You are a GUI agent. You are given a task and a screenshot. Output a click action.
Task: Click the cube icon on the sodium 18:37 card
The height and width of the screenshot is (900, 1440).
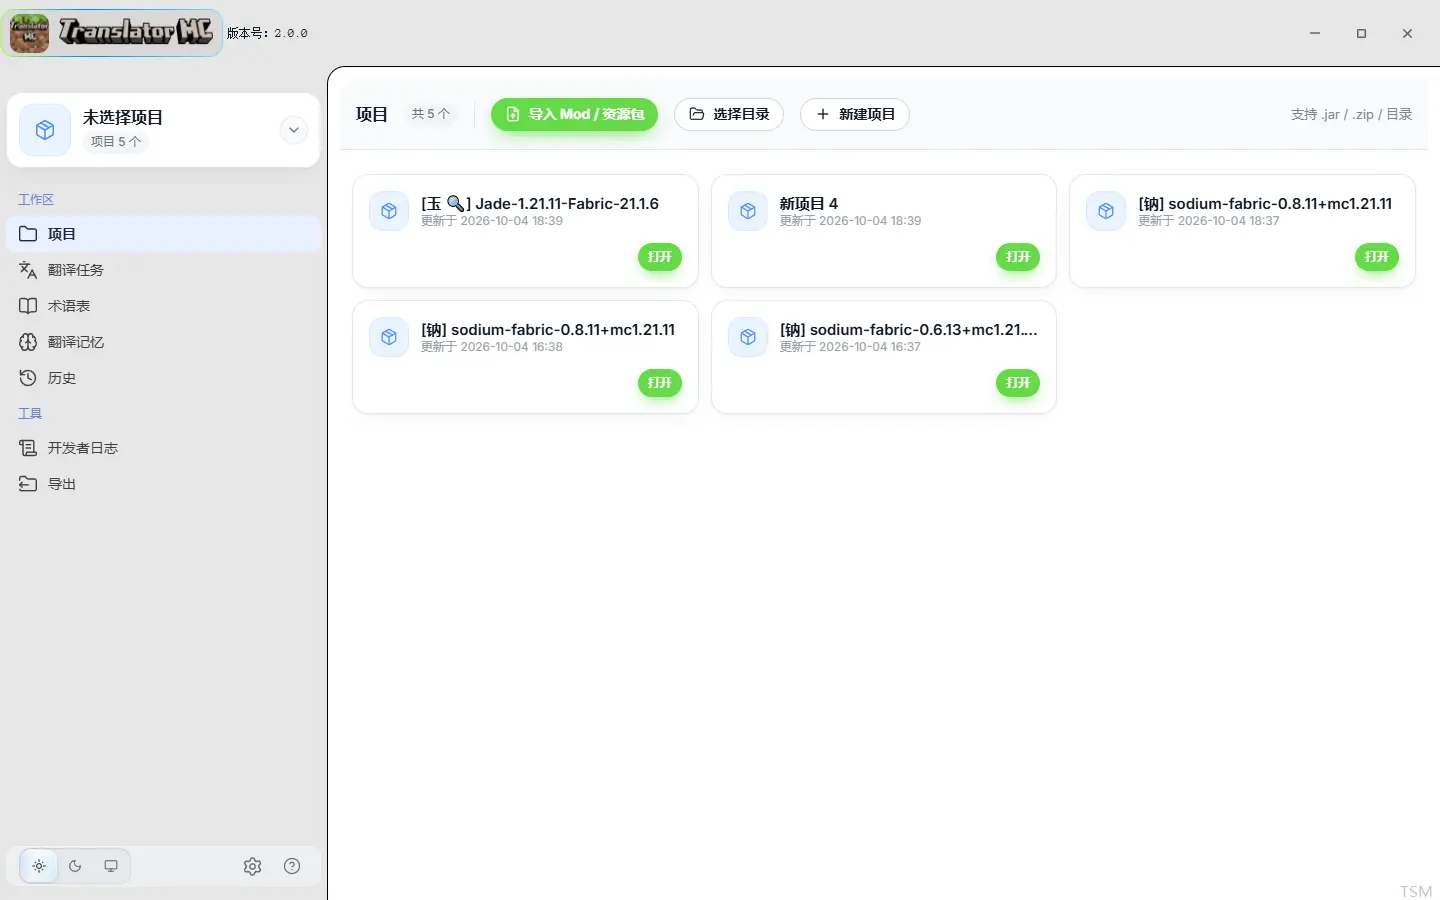coord(1106,211)
